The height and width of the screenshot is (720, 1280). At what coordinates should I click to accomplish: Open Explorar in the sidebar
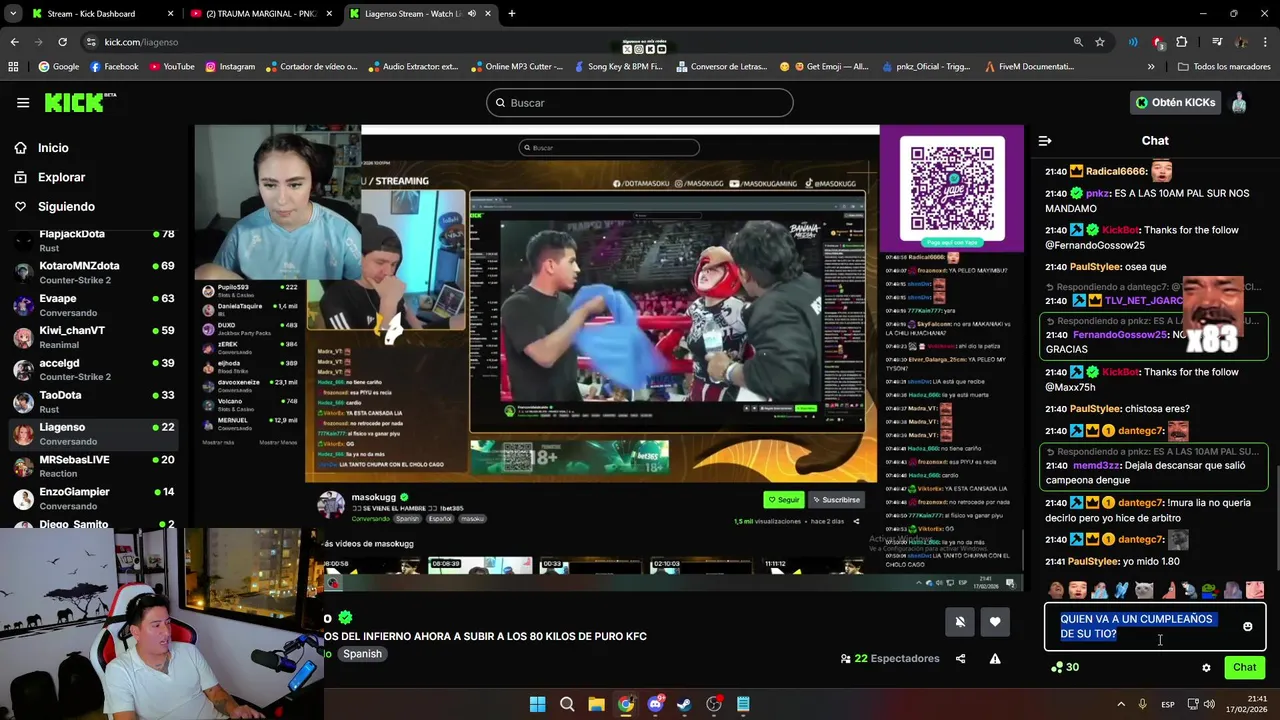(x=61, y=177)
